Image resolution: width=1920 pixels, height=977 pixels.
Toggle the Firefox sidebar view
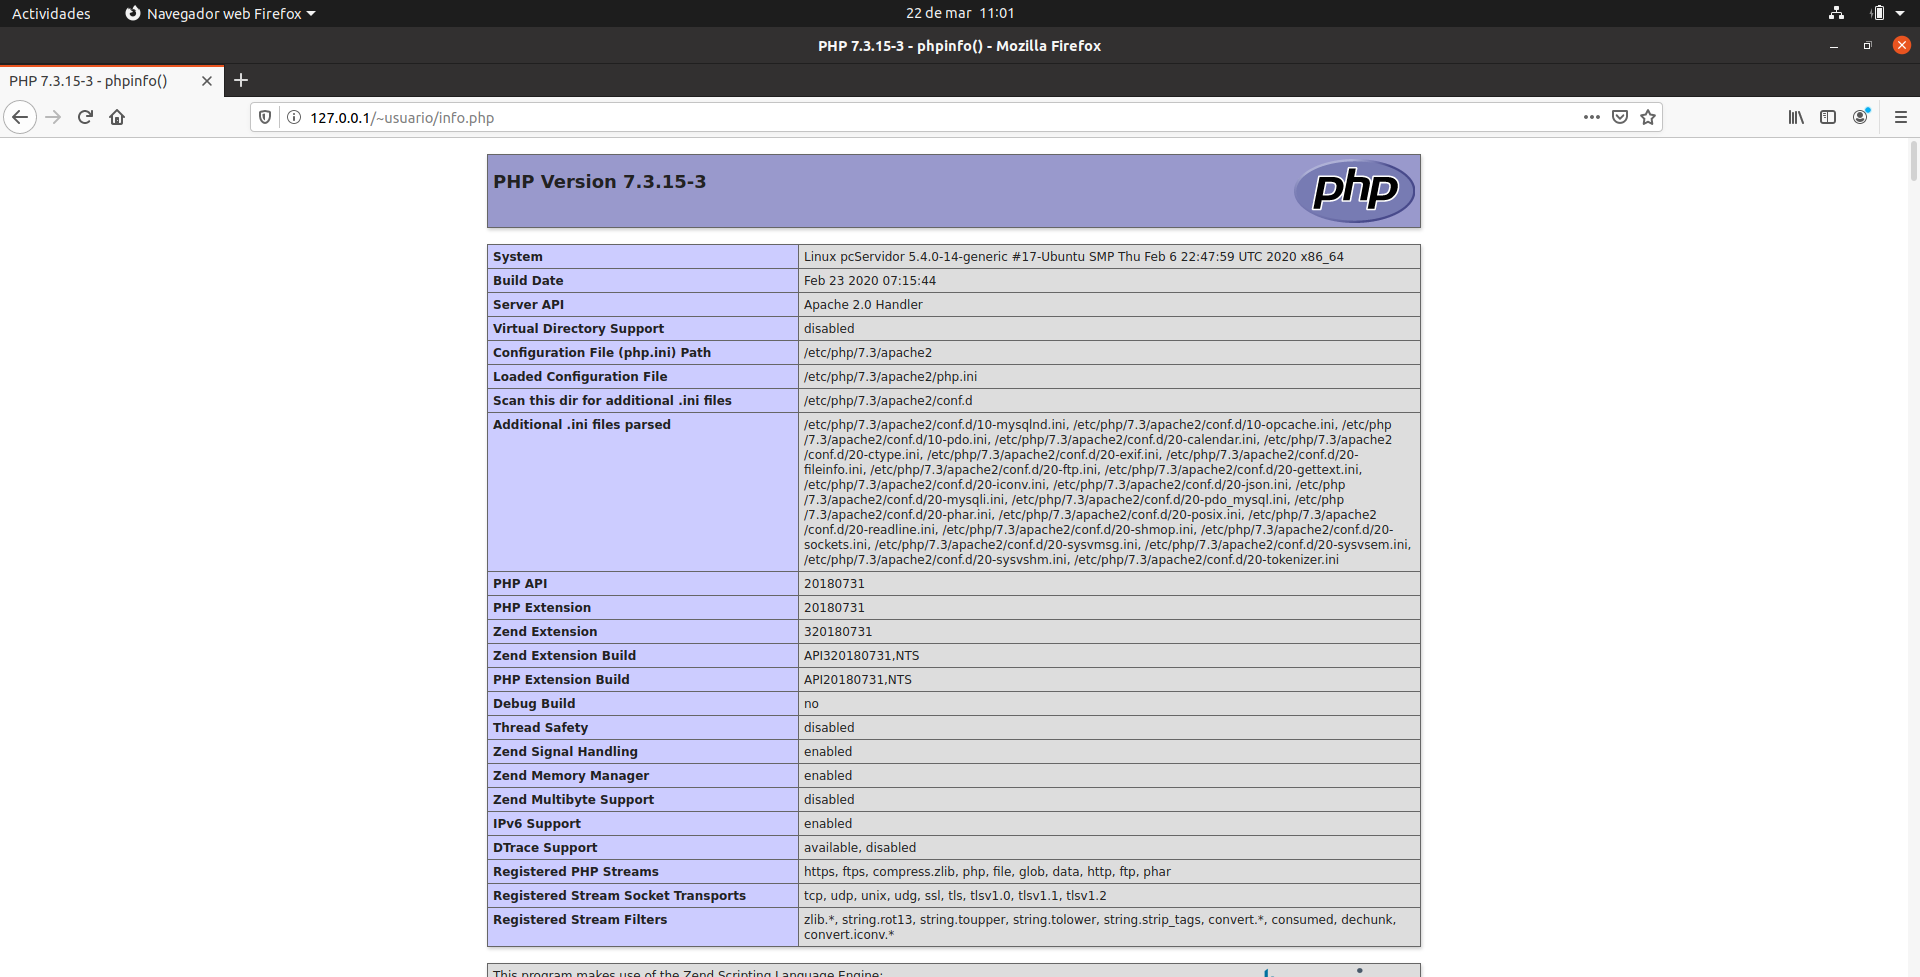coord(1828,117)
